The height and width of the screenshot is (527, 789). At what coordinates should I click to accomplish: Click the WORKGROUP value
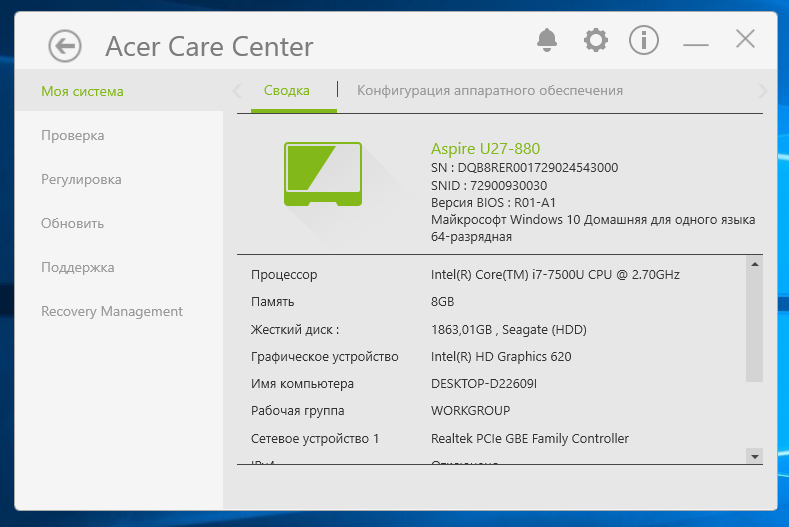(470, 411)
